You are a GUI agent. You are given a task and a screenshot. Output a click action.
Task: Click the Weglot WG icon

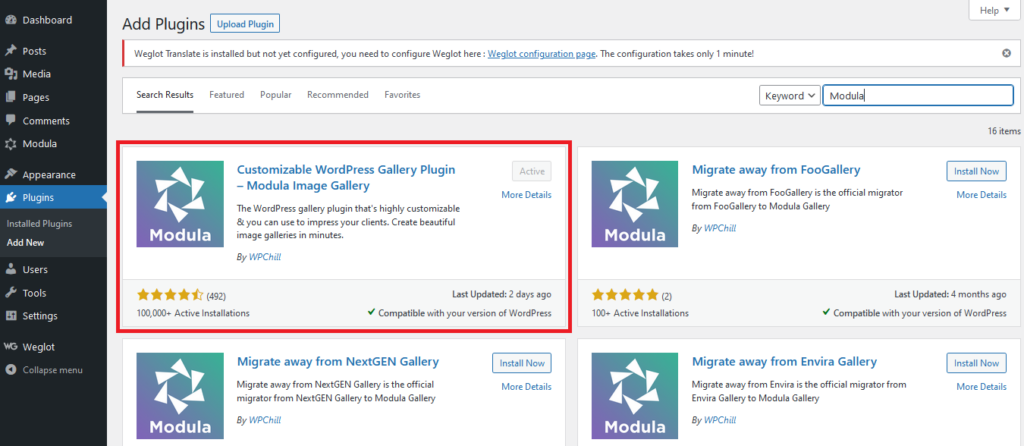tap(11, 346)
